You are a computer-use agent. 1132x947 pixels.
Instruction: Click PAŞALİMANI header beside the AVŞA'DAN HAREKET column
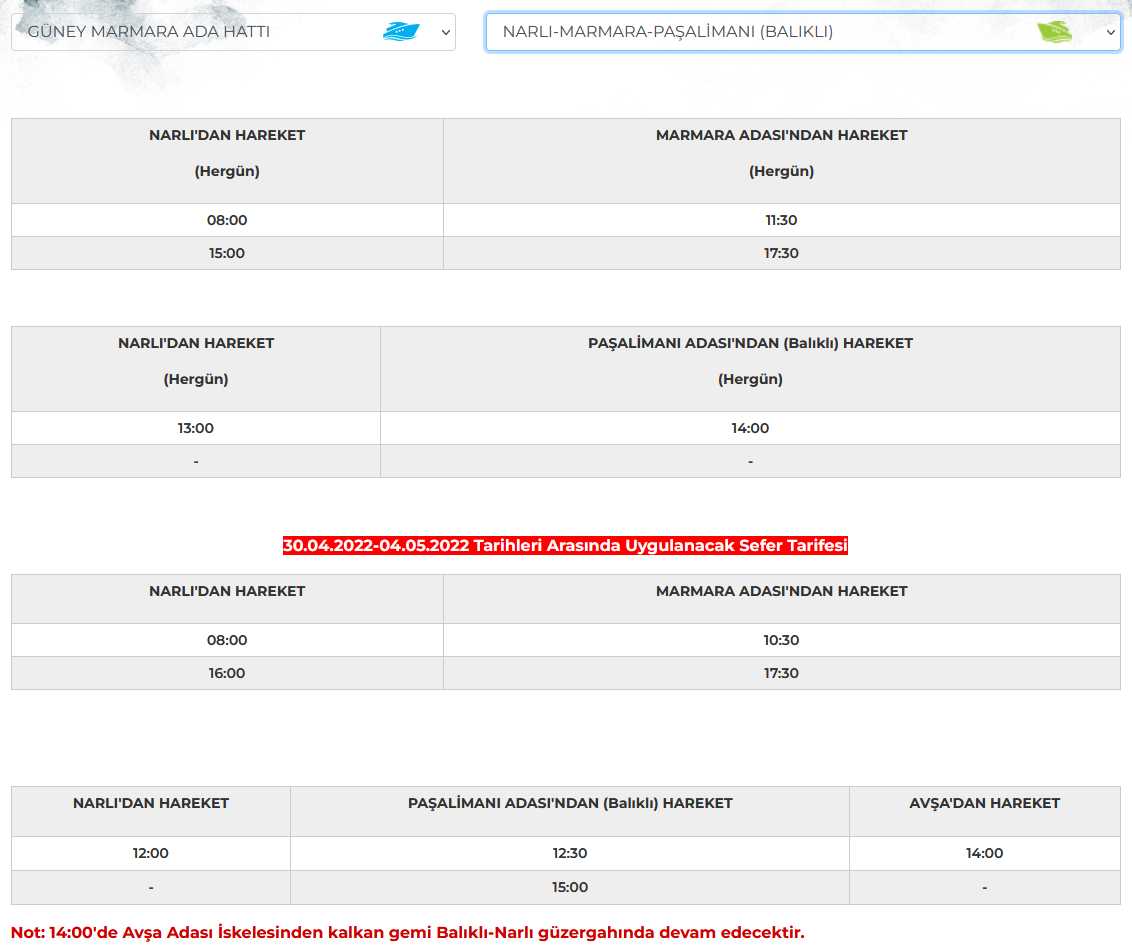point(570,803)
